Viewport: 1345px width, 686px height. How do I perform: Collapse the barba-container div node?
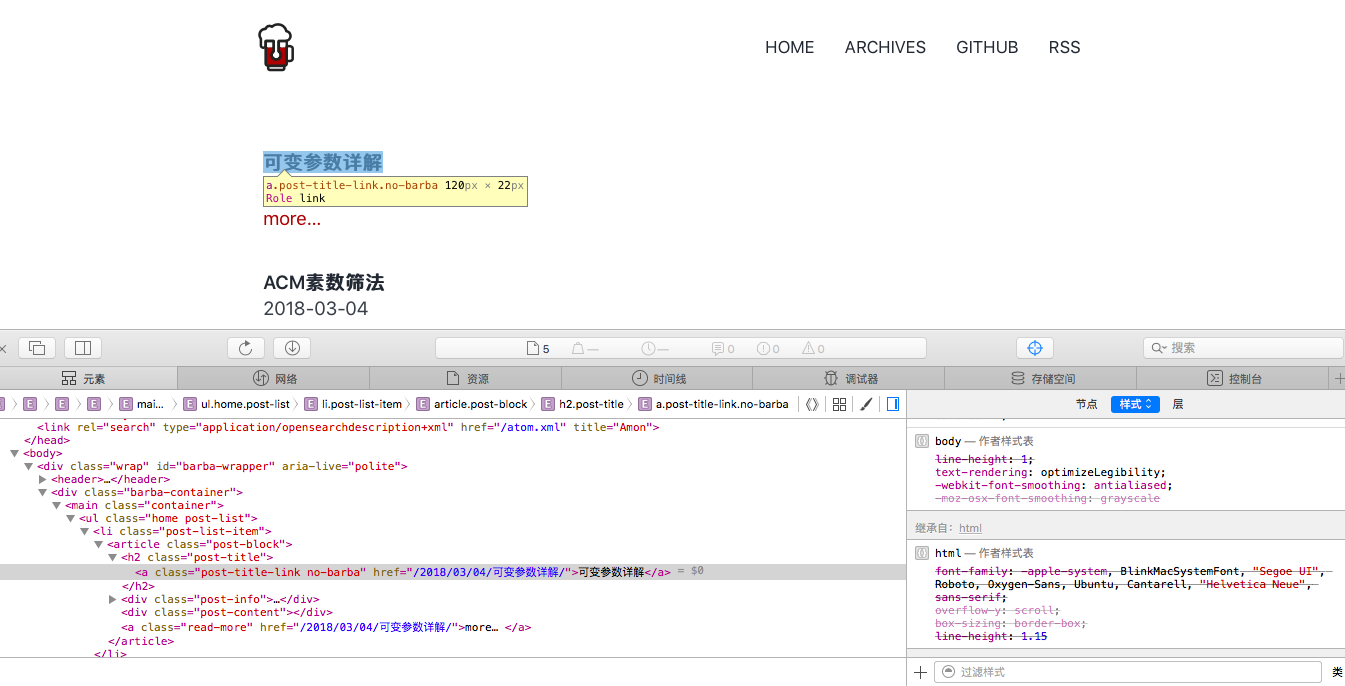(42, 492)
